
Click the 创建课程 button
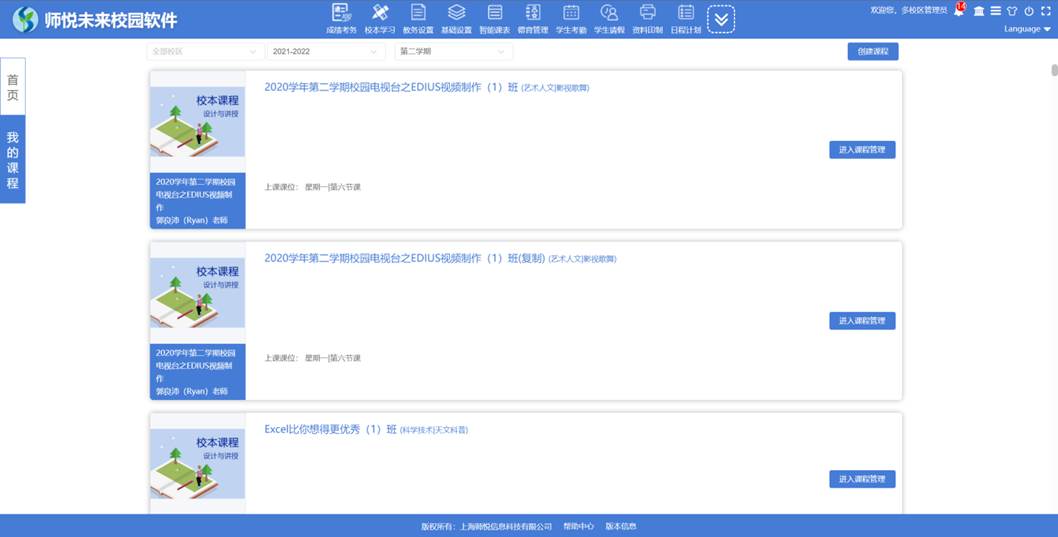click(872, 51)
